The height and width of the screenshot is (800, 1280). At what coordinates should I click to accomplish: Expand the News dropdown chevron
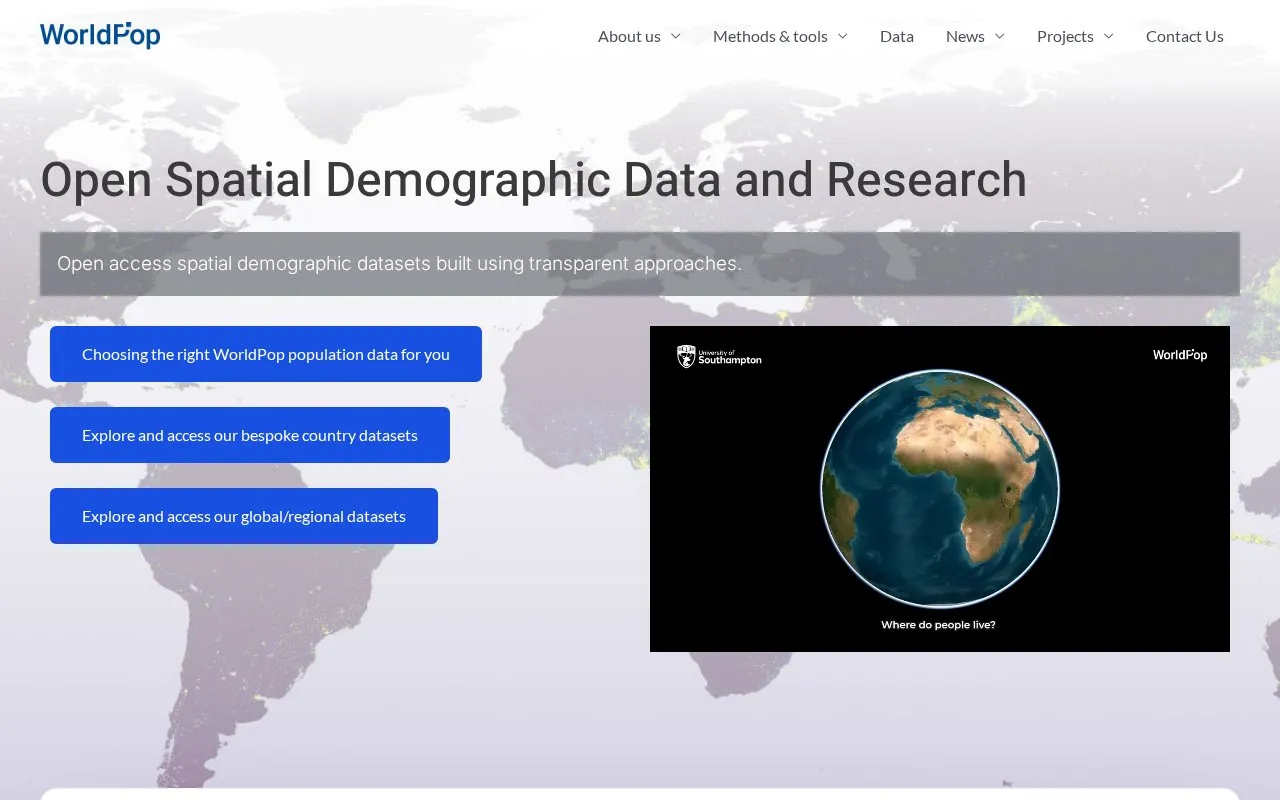point(1000,36)
